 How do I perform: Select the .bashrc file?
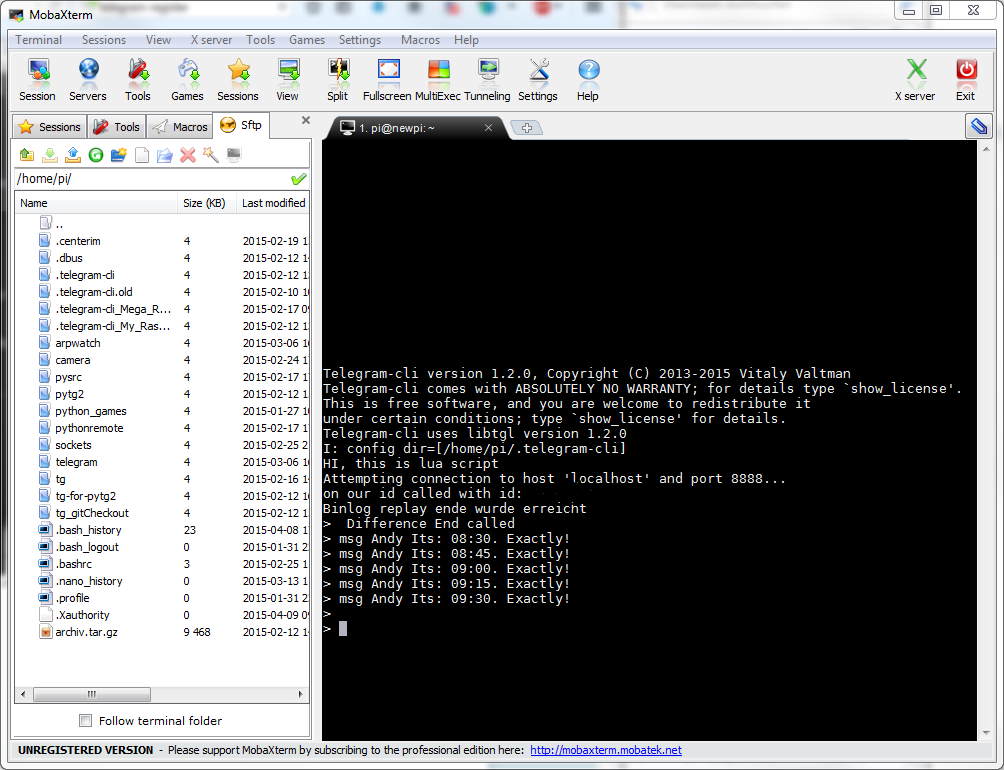[74, 564]
